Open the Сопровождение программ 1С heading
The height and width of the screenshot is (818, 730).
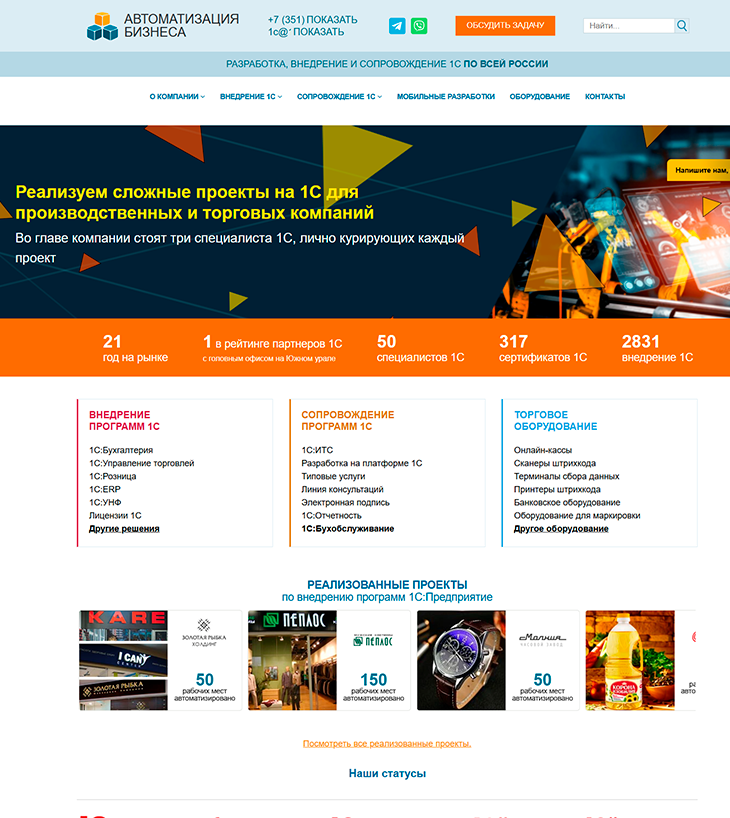coord(348,420)
